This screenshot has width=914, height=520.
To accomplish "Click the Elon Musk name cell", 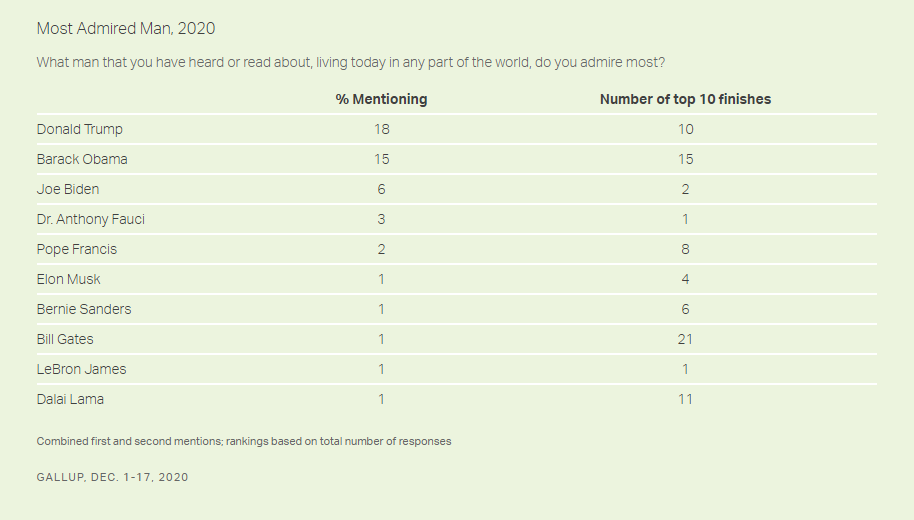I will click(69, 279).
